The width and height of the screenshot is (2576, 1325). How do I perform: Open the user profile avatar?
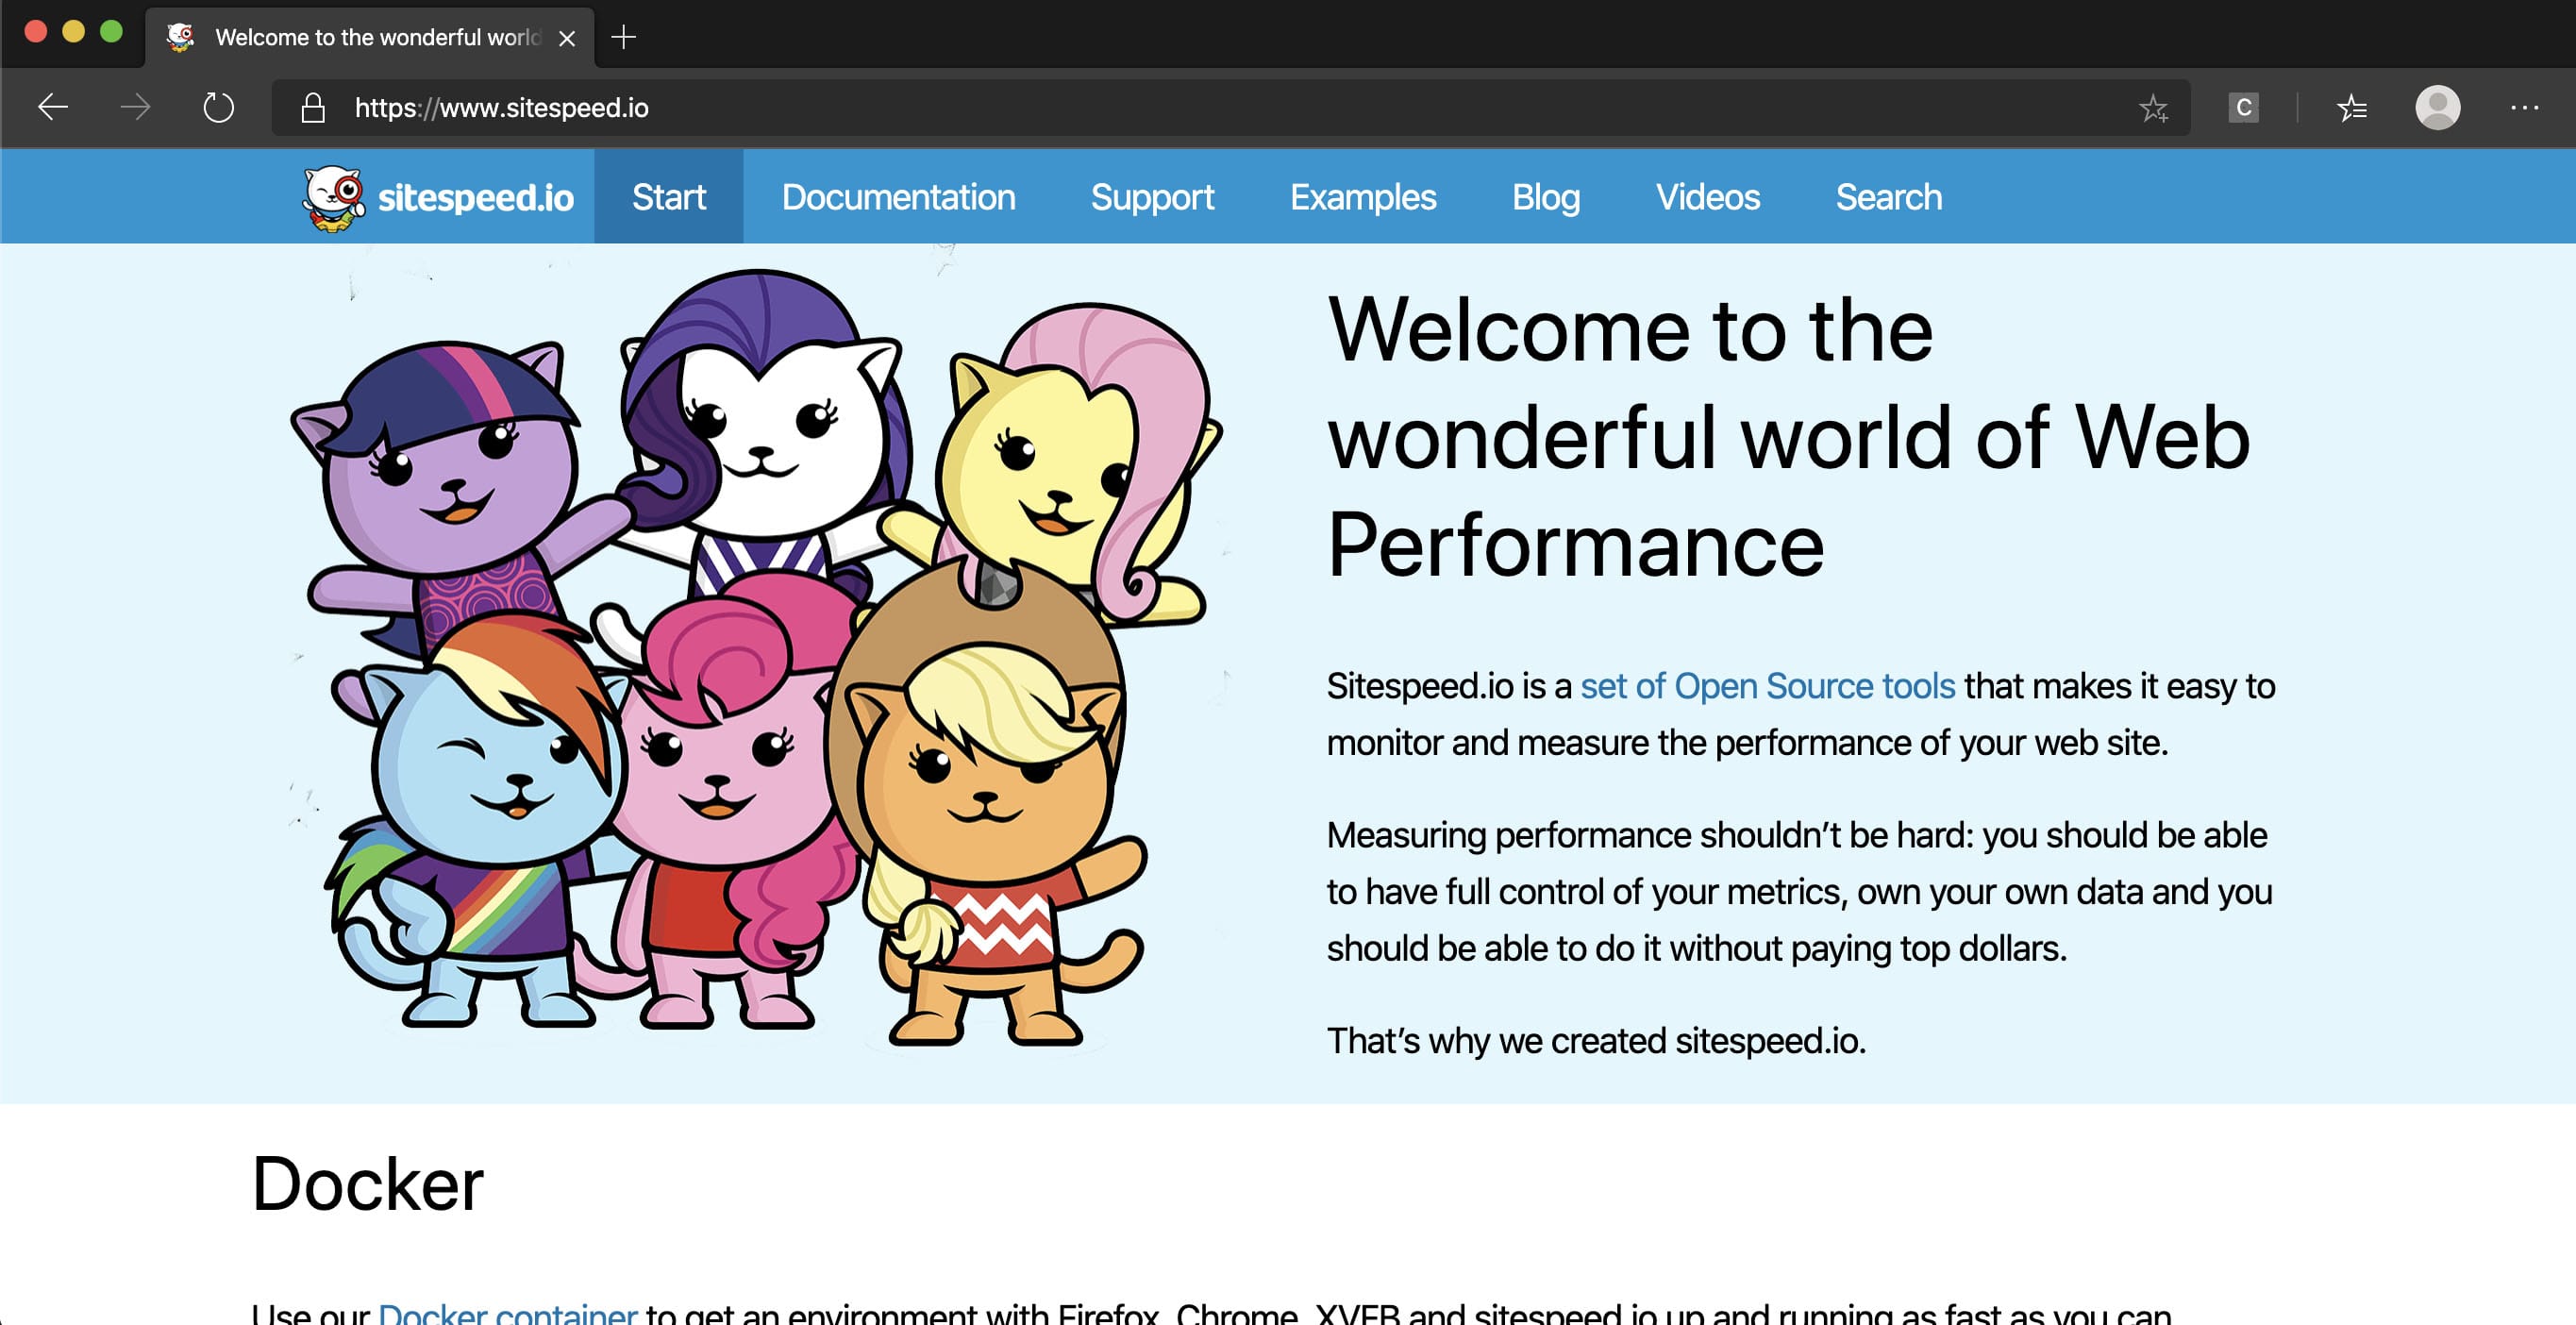point(2437,107)
